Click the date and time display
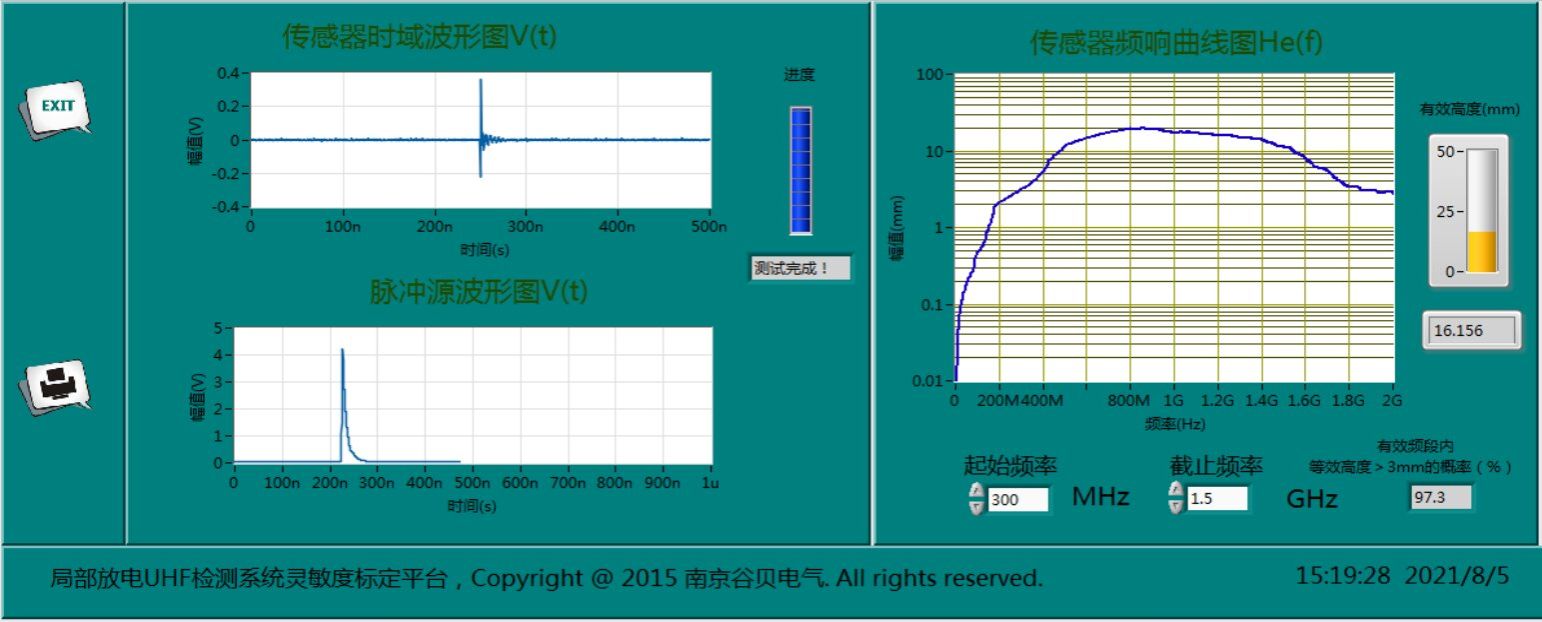The height and width of the screenshot is (622, 1542). tap(1402, 576)
